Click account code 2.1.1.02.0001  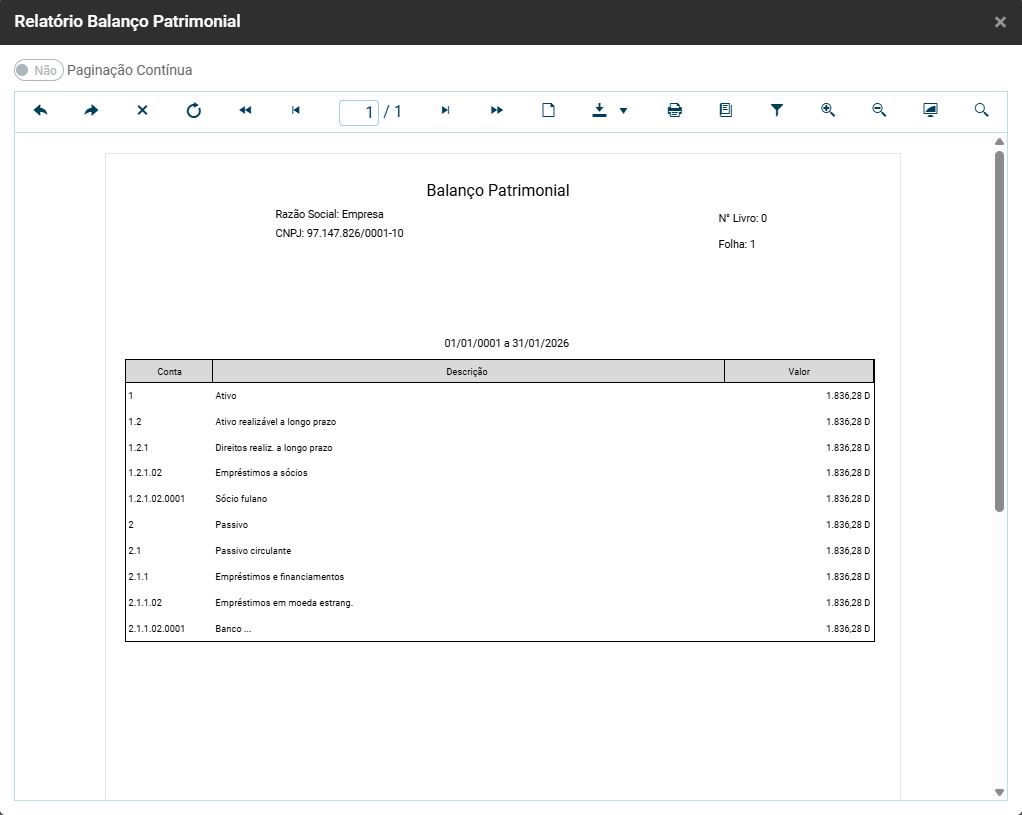(x=156, y=629)
